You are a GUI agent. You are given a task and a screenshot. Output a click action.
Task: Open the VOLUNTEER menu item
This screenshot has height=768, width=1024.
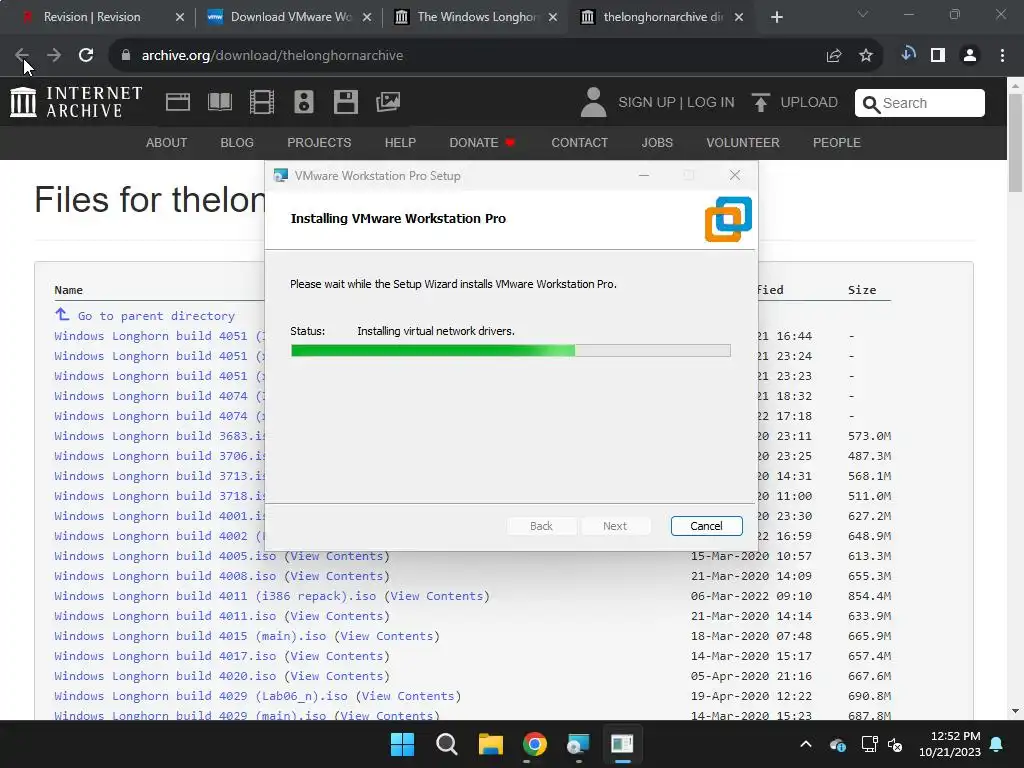(x=743, y=142)
